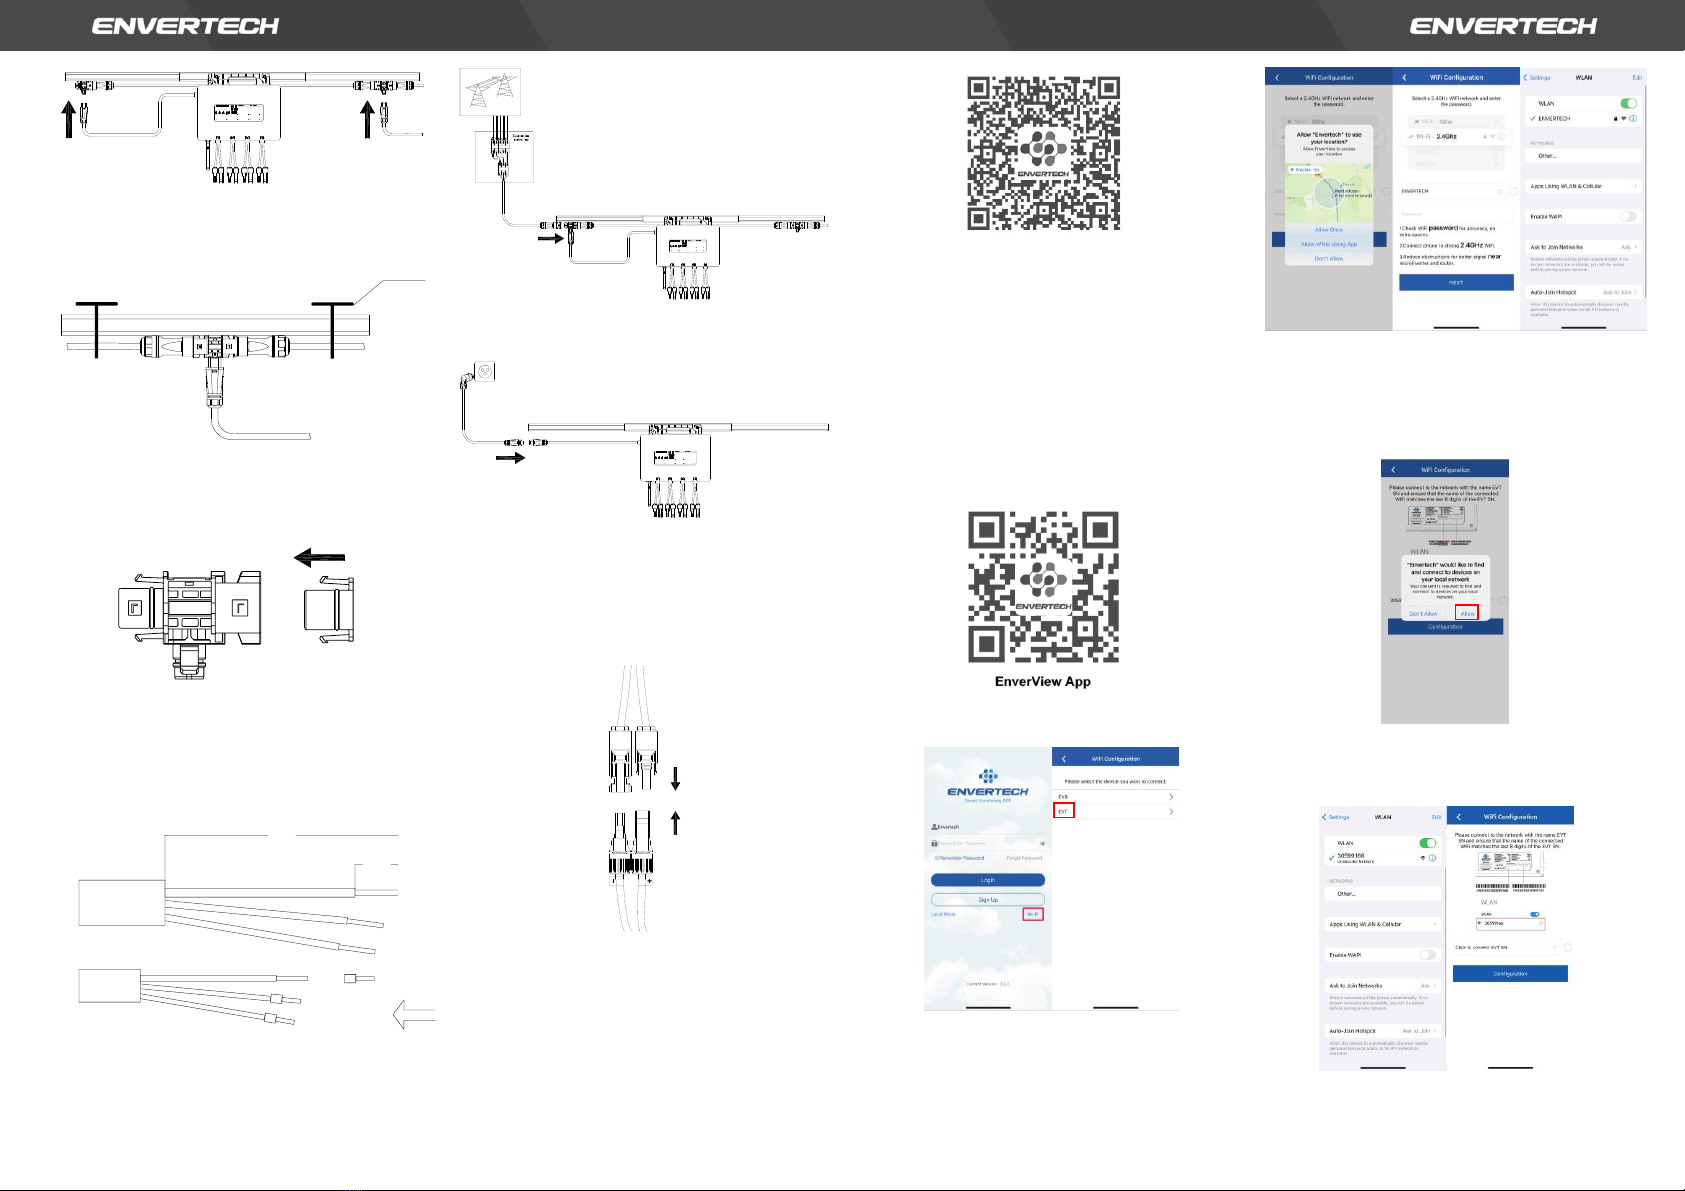Toggle Remember Password on login screen

click(937, 858)
